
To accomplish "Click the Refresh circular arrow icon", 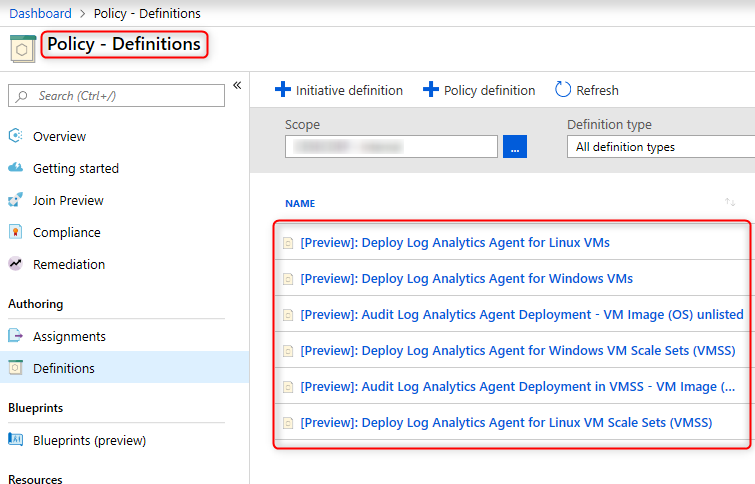I will [562, 89].
